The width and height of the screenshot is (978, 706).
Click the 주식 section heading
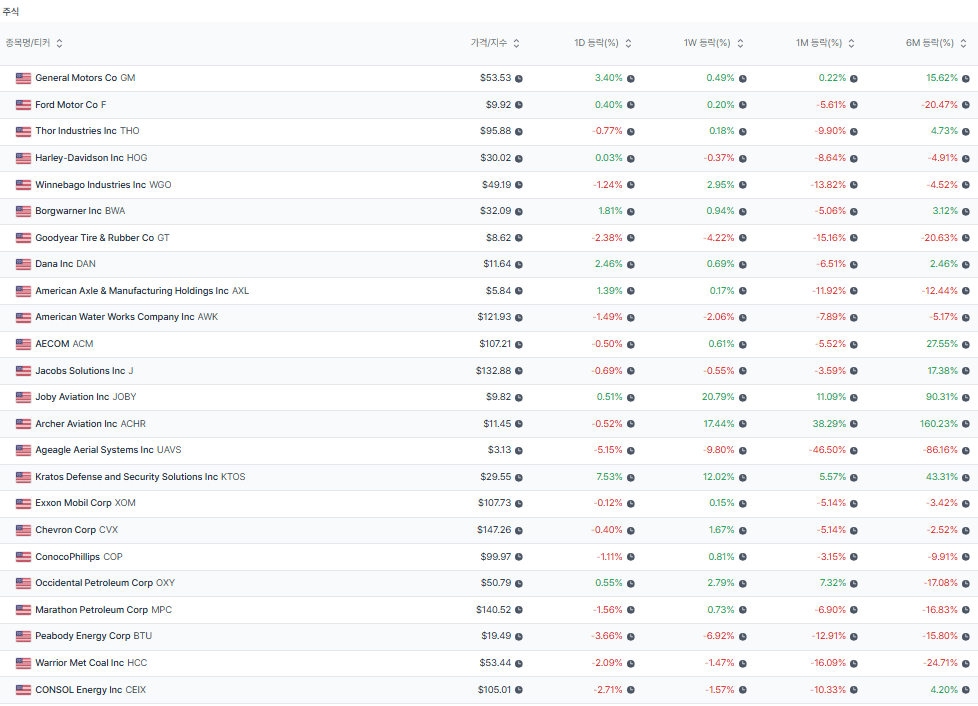pos(11,11)
